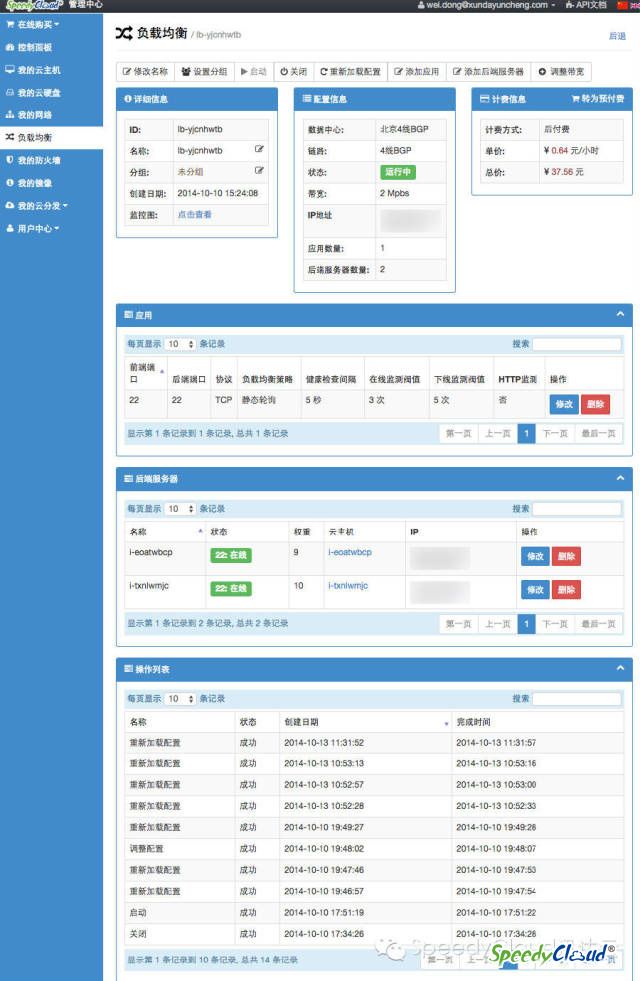
Task: Click 删除 for server i-eoatwbcp
Action: (566, 556)
